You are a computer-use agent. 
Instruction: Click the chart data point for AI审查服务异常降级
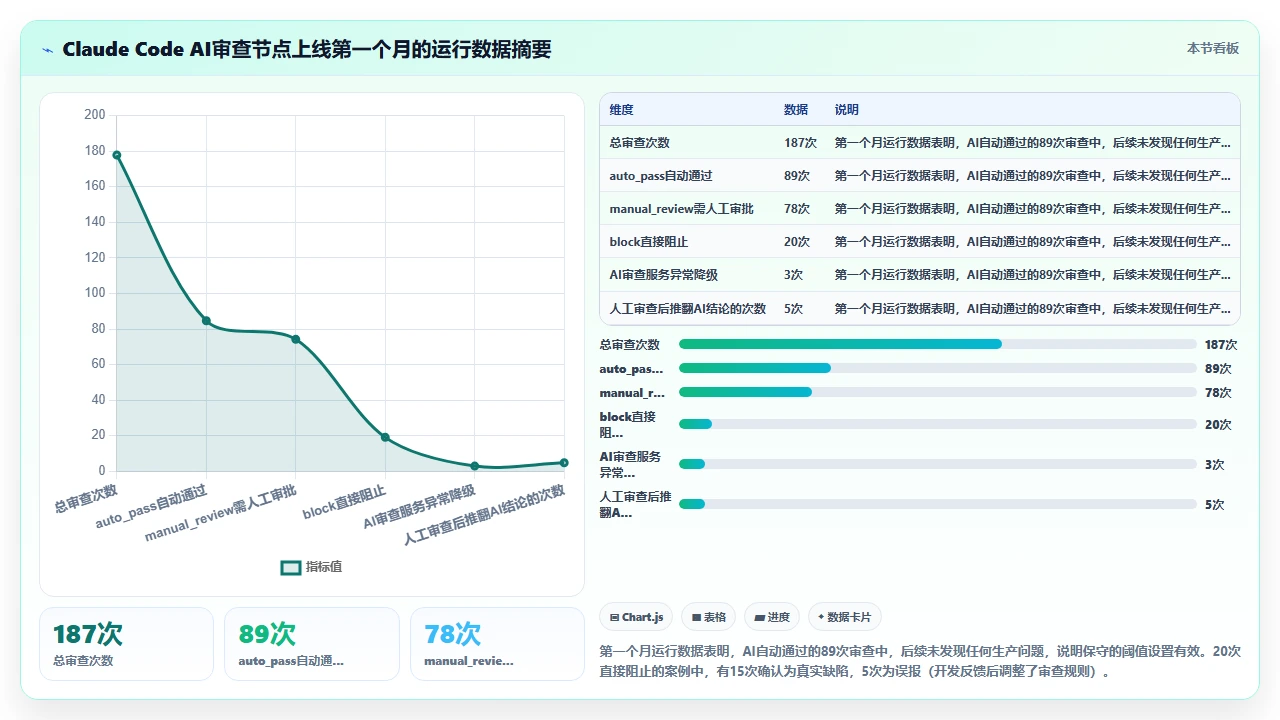475,466
